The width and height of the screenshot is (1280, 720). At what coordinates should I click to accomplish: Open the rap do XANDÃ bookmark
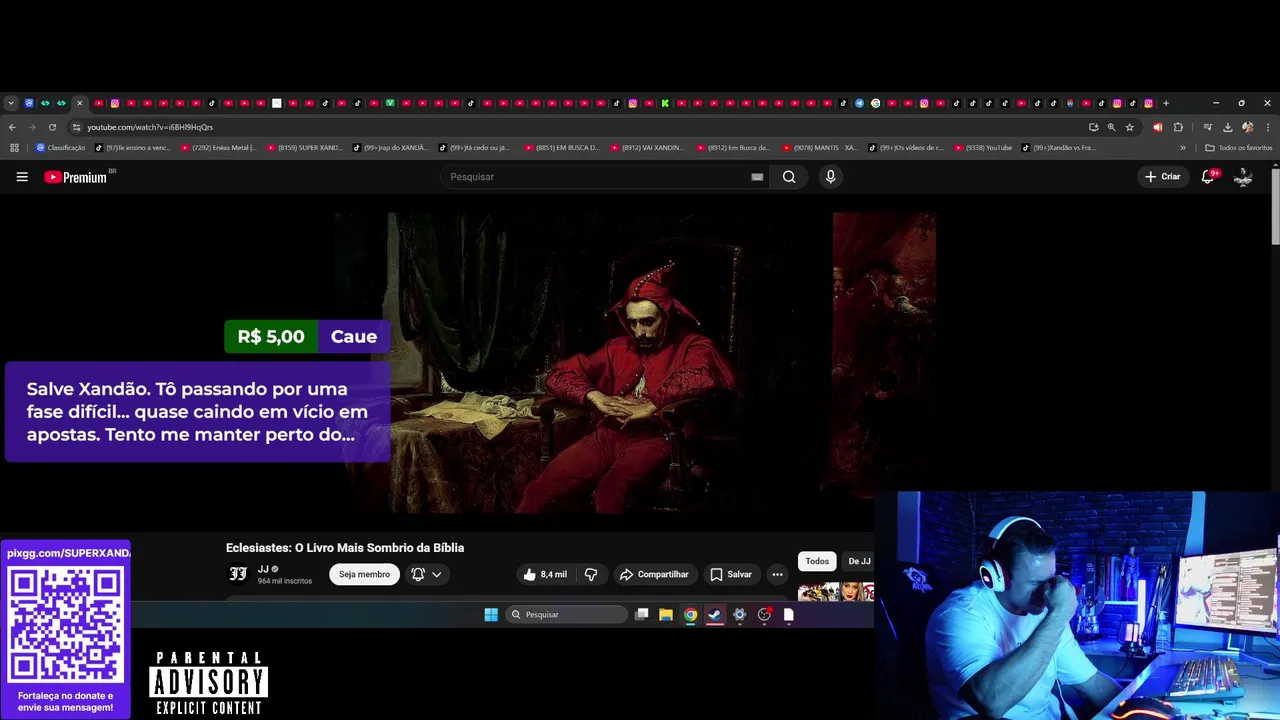point(390,148)
